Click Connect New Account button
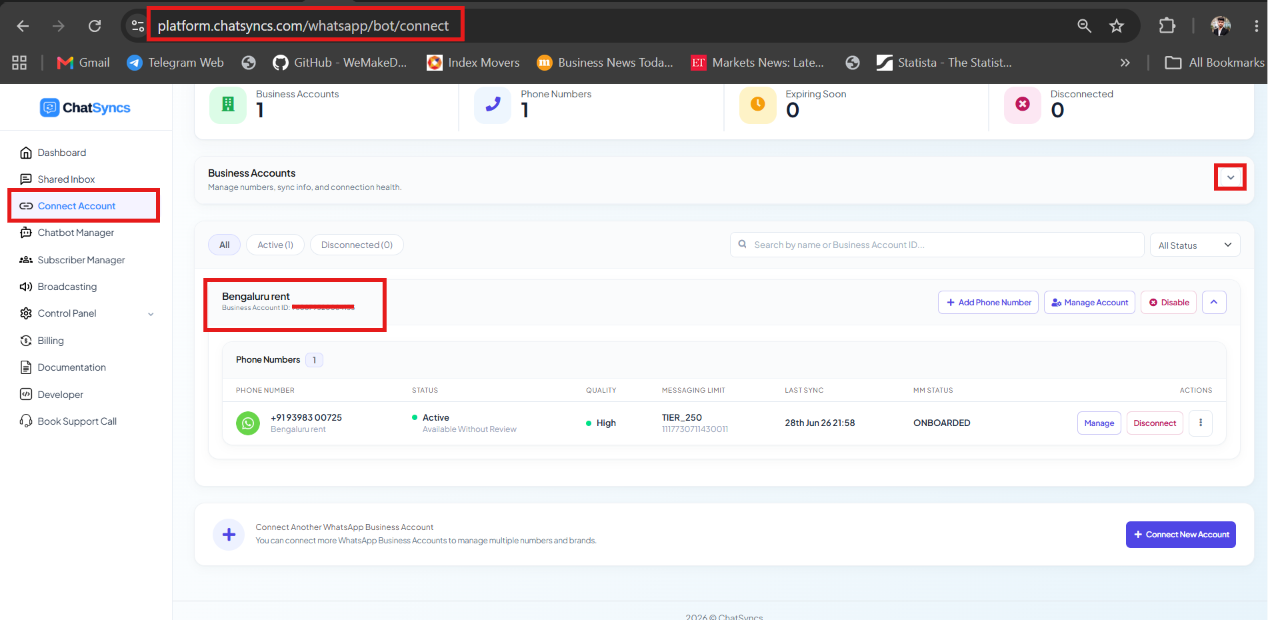The width and height of the screenshot is (1268, 620). 1181,534
